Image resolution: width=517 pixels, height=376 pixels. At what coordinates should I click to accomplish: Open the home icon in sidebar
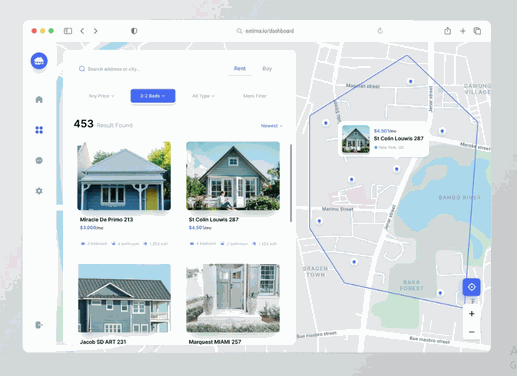pyautogui.click(x=39, y=99)
